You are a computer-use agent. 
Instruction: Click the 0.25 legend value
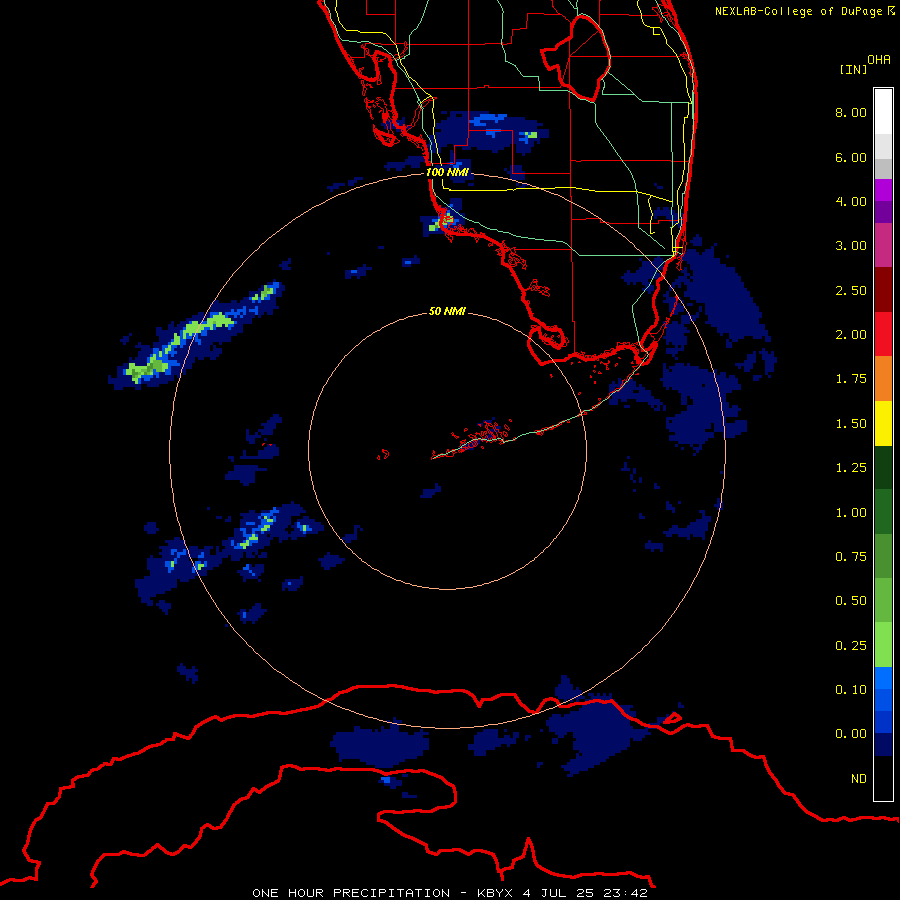[x=851, y=646]
